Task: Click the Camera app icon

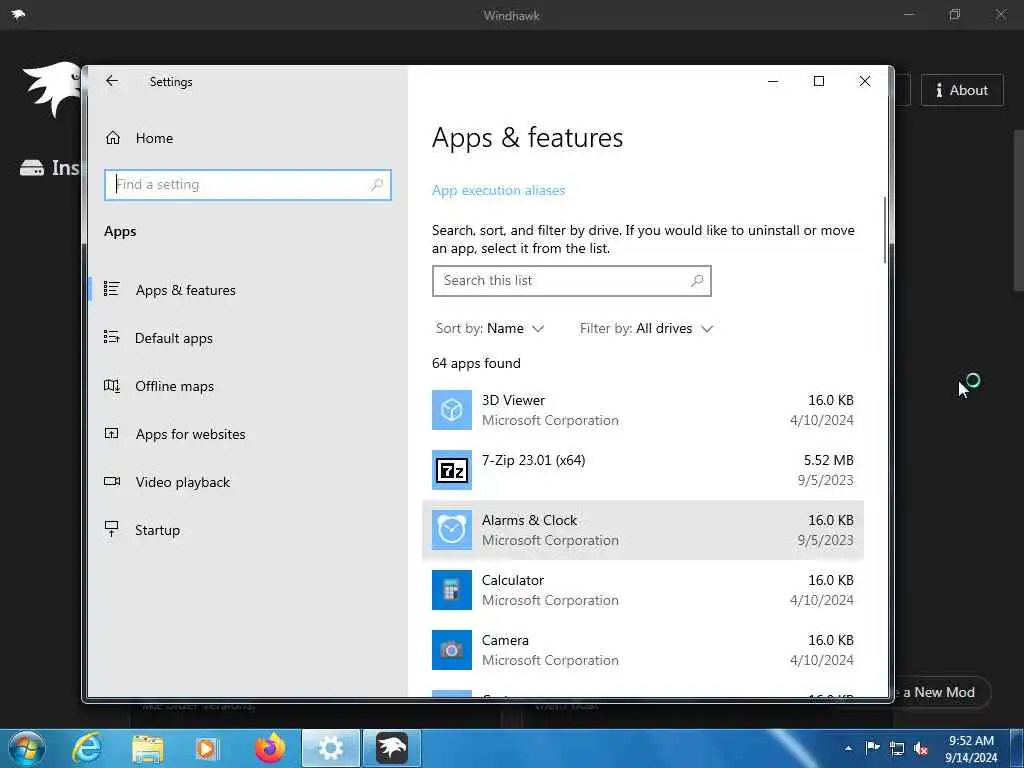Action: [x=451, y=650]
